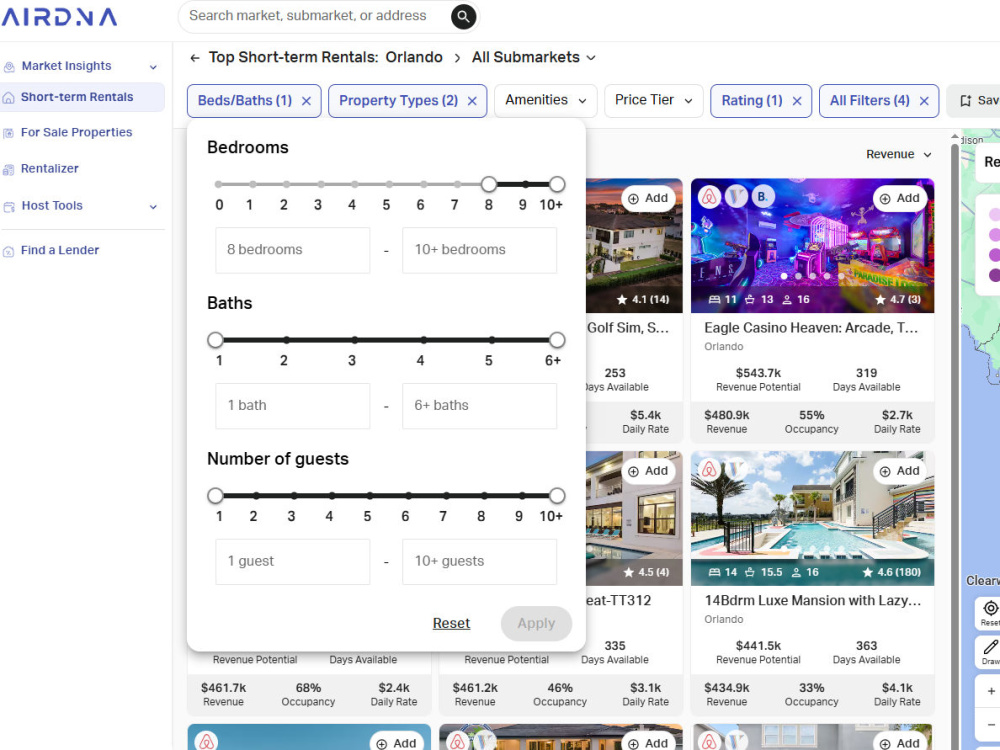
Task: Click the Bedrooms slider minimum handle at 8
Action: pos(489,184)
